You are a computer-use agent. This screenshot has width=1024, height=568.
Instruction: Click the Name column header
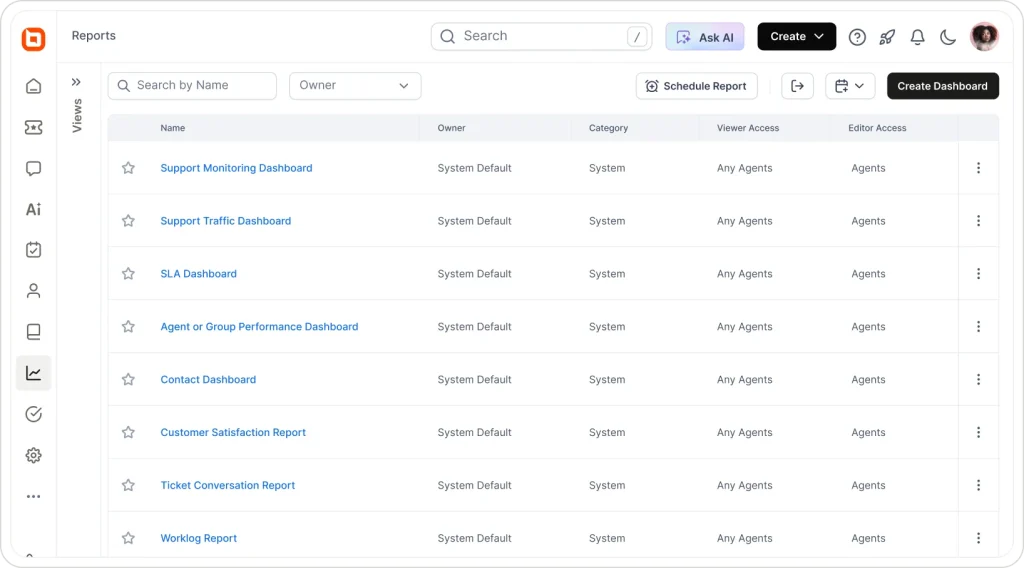172,128
